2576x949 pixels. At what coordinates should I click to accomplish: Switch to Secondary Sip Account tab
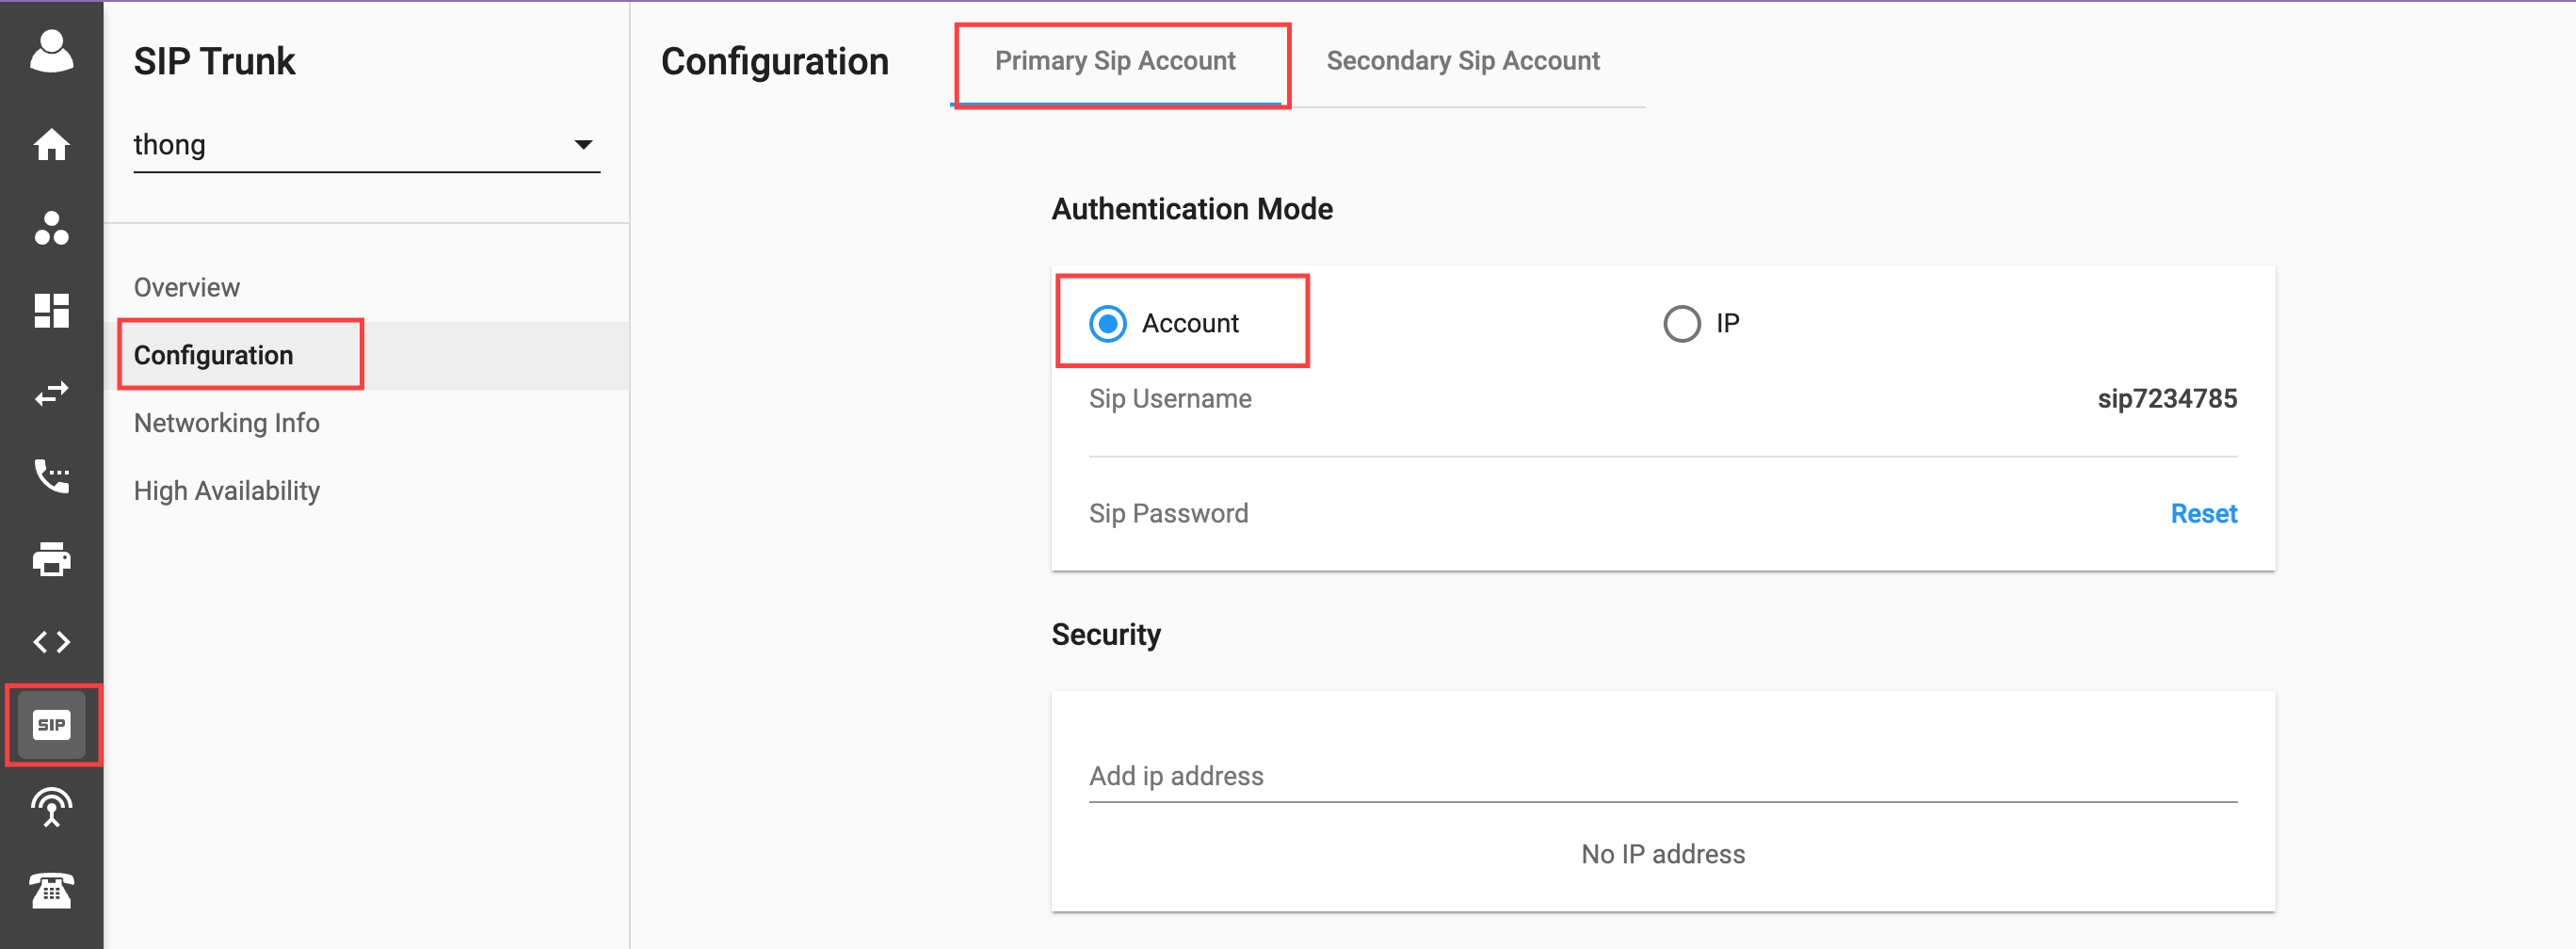(1463, 61)
